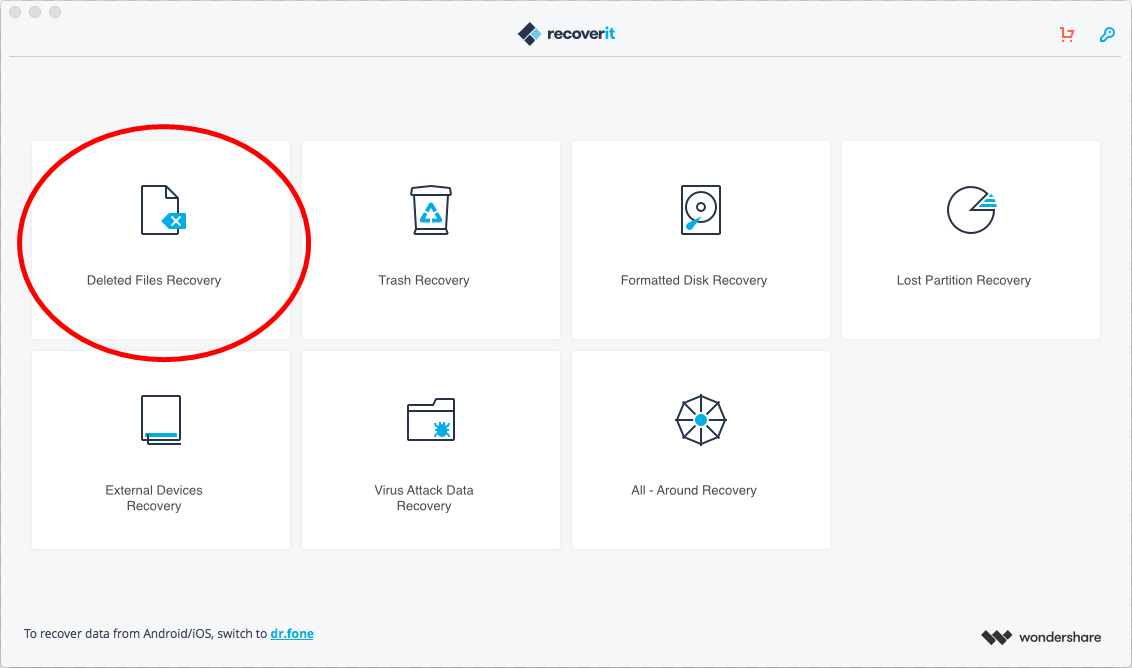Image resolution: width=1132 pixels, height=668 pixels.
Task: Click the Recoverit logo at top
Action: click(x=566, y=34)
